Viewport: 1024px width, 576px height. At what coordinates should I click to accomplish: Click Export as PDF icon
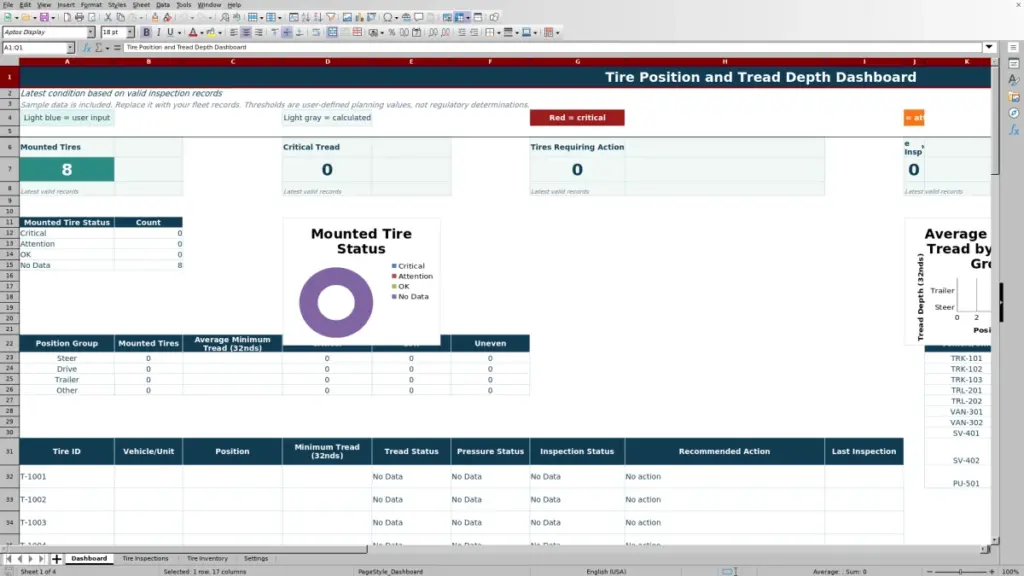(x=67, y=17)
